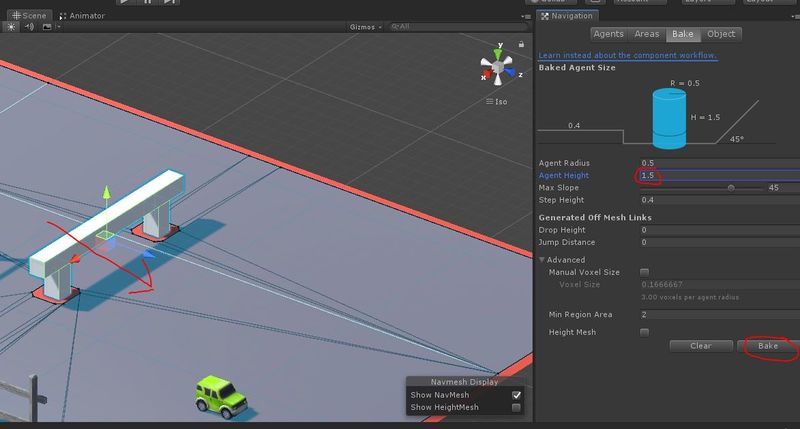Toggle scene lighting sun icon
This screenshot has height=429, width=800.
tap(11, 27)
